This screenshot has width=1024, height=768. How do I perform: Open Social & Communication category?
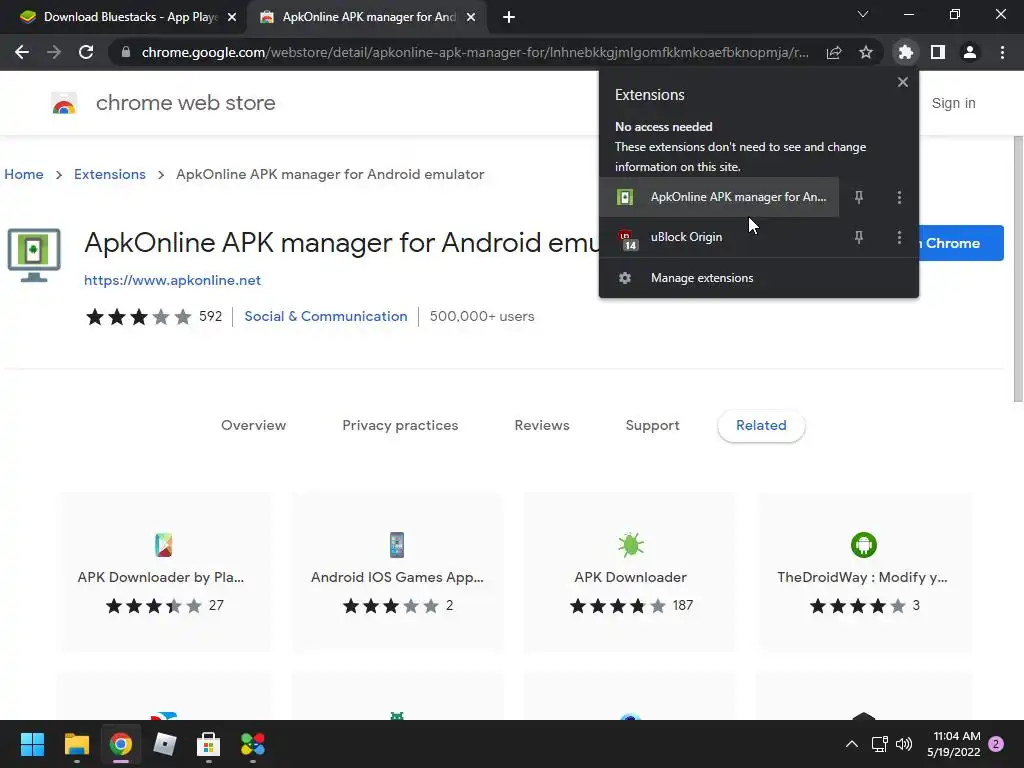326,316
